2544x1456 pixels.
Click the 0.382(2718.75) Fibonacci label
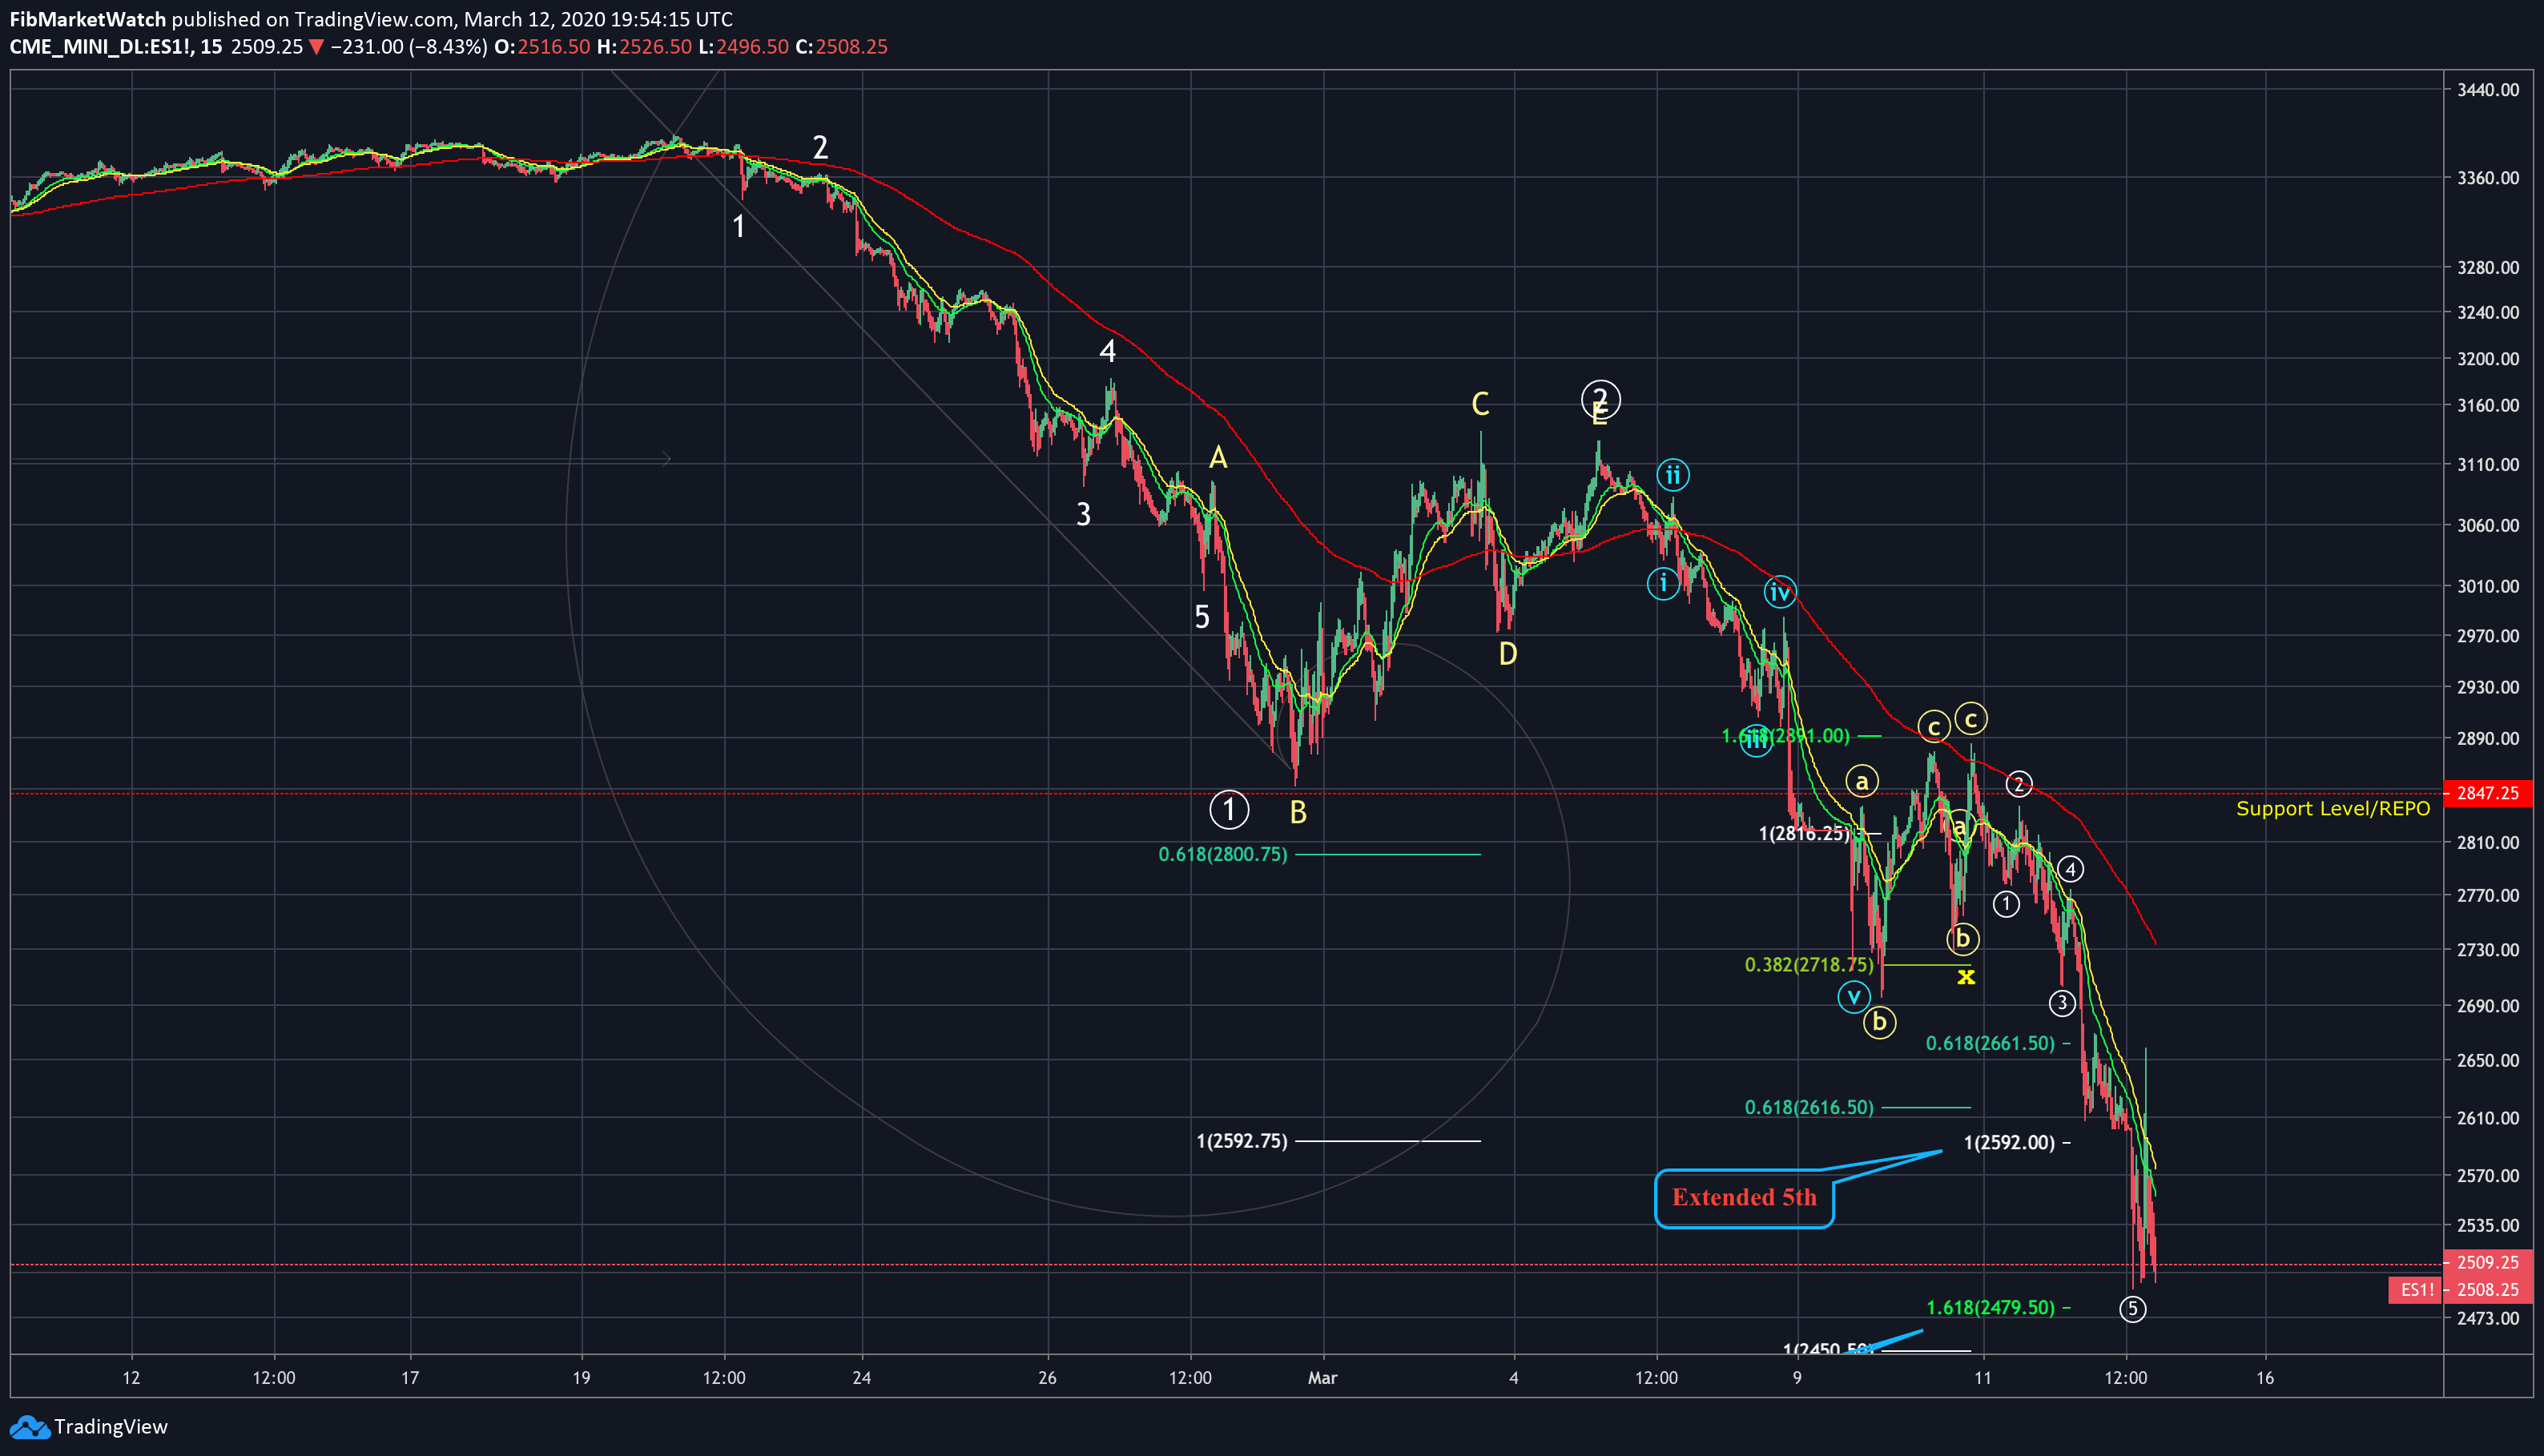pos(1809,965)
